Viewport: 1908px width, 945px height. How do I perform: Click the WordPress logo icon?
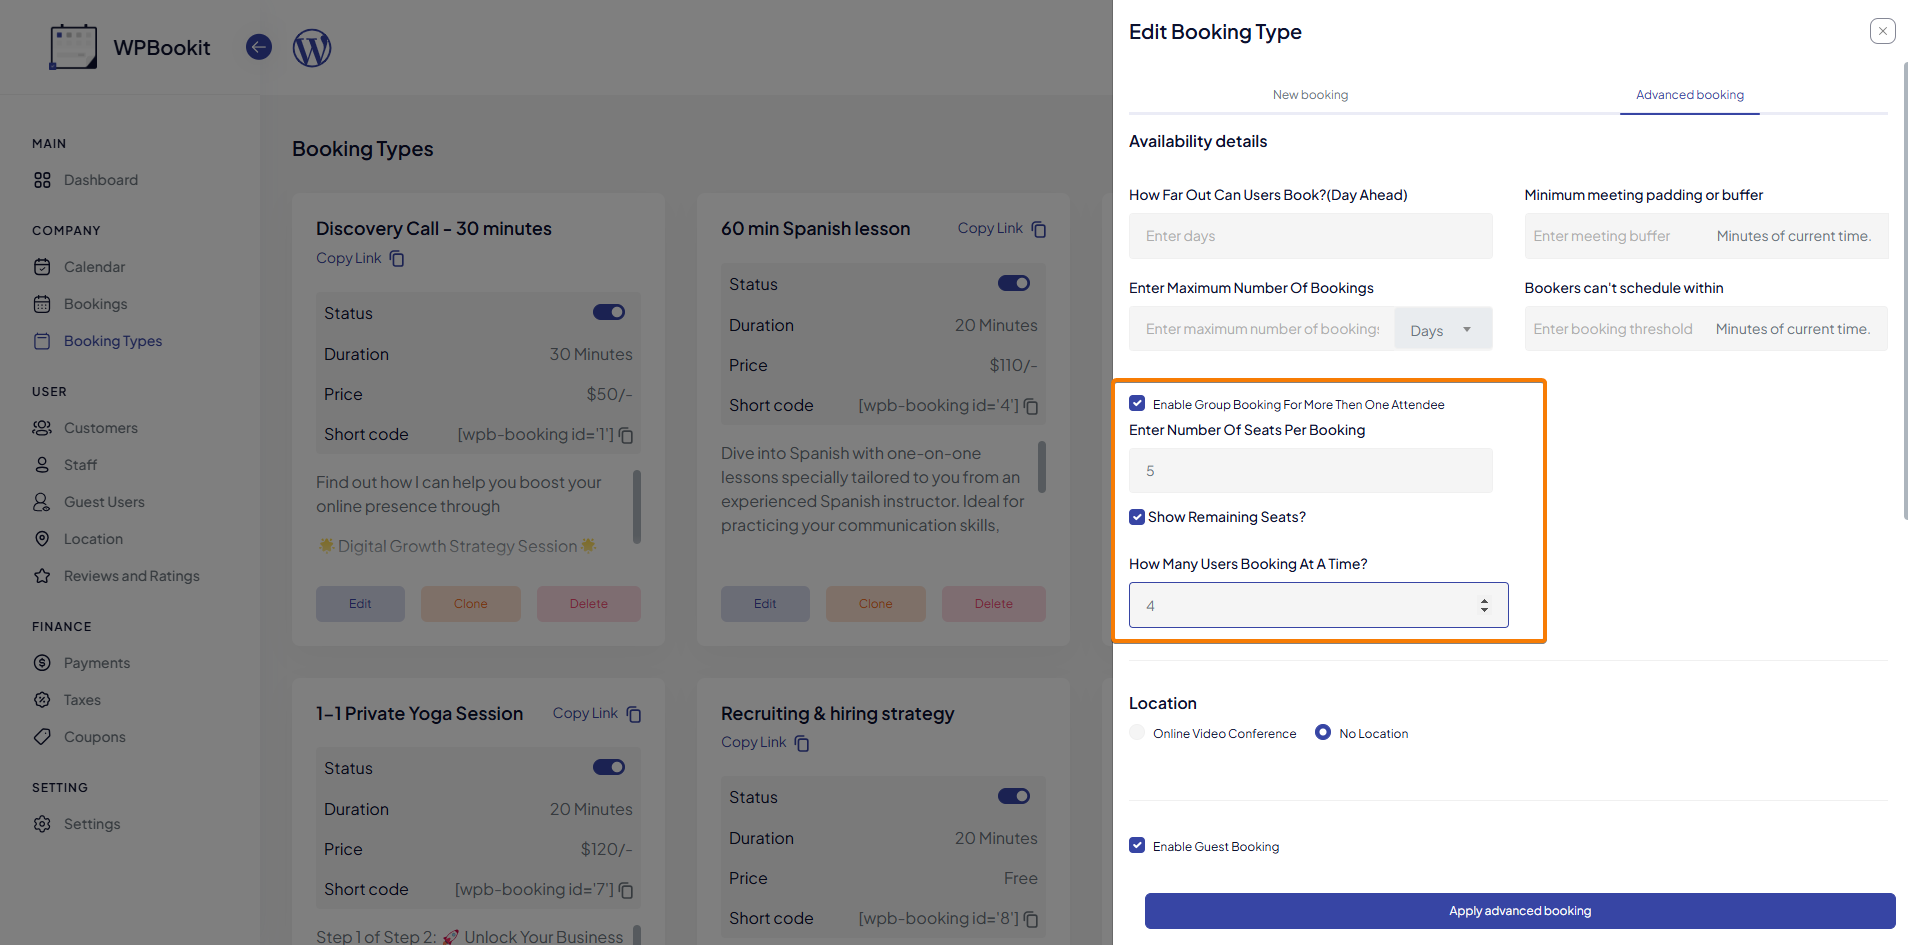click(x=312, y=47)
